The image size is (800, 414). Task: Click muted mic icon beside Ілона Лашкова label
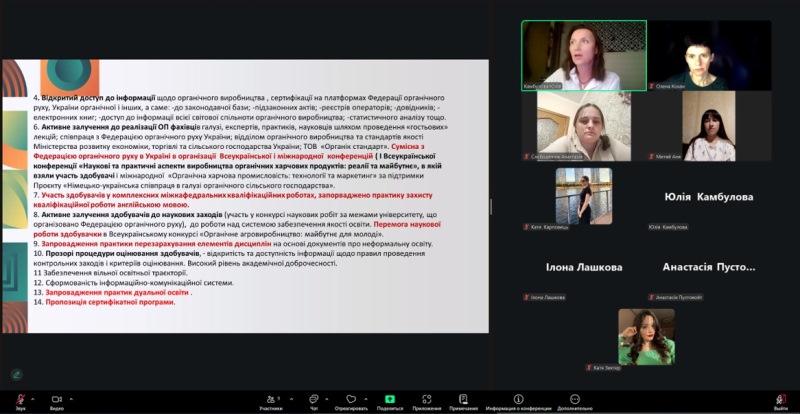tap(526, 297)
